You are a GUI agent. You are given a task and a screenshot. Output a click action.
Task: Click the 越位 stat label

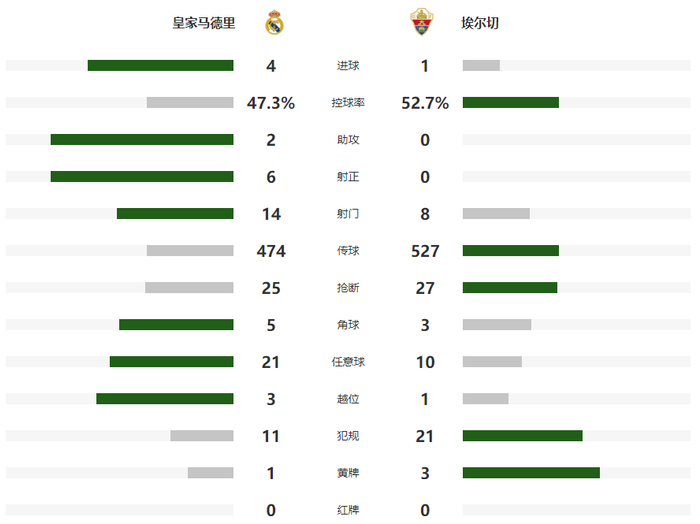pos(348,399)
